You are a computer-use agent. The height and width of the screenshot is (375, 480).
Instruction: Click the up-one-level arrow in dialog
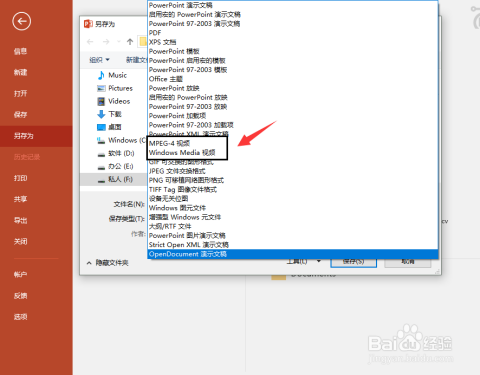pos(130,42)
